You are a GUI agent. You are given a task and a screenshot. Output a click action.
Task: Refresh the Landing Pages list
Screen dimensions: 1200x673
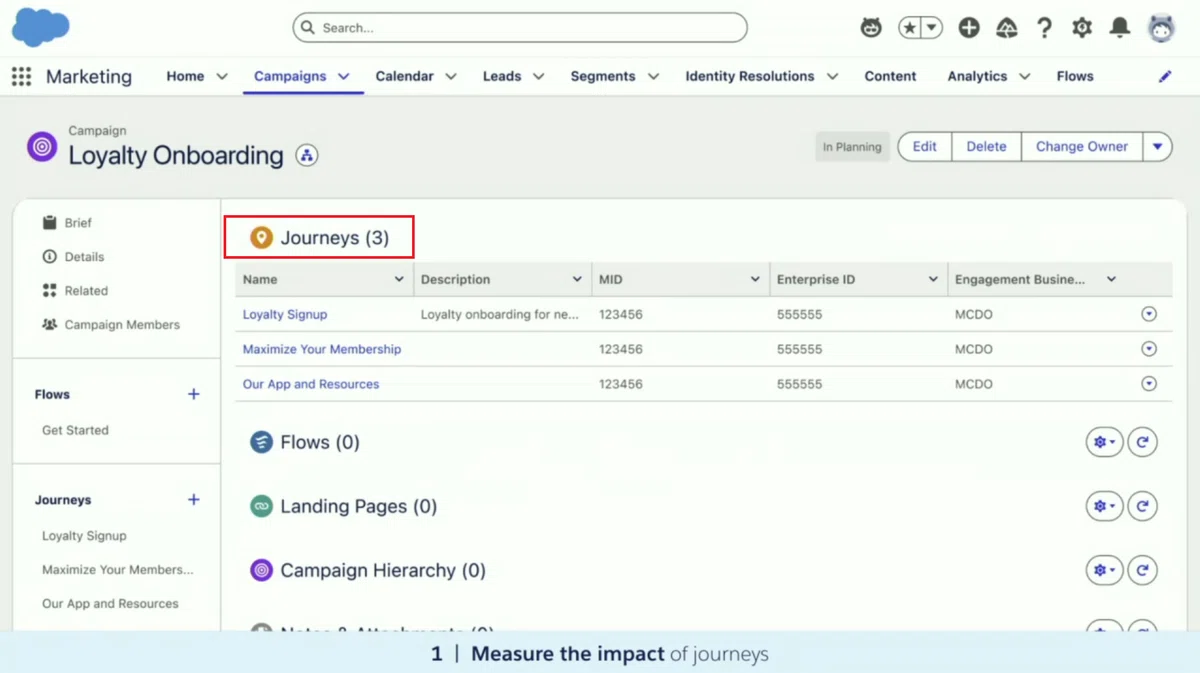pos(1143,506)
